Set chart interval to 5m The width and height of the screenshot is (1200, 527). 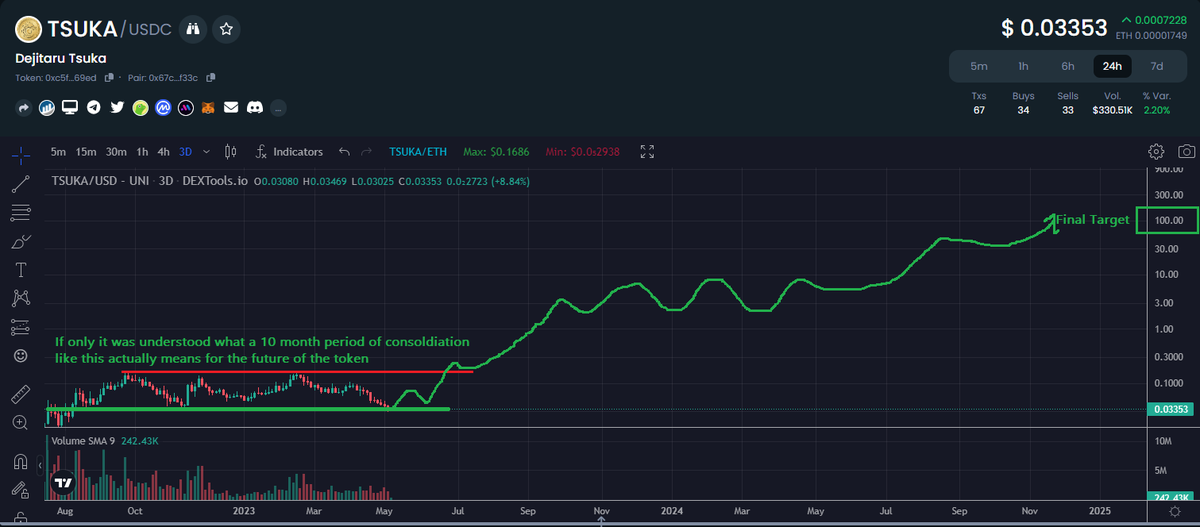tap(58, 152)
